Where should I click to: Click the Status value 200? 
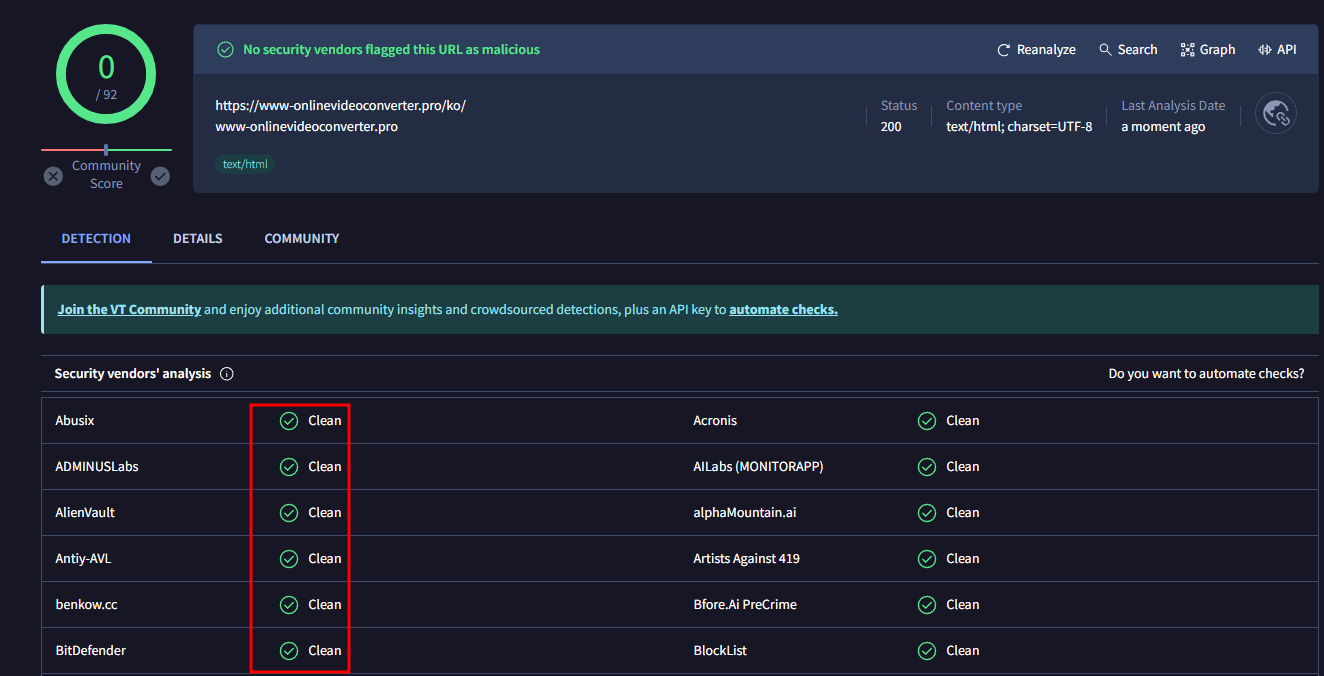[x=891, y=127]
